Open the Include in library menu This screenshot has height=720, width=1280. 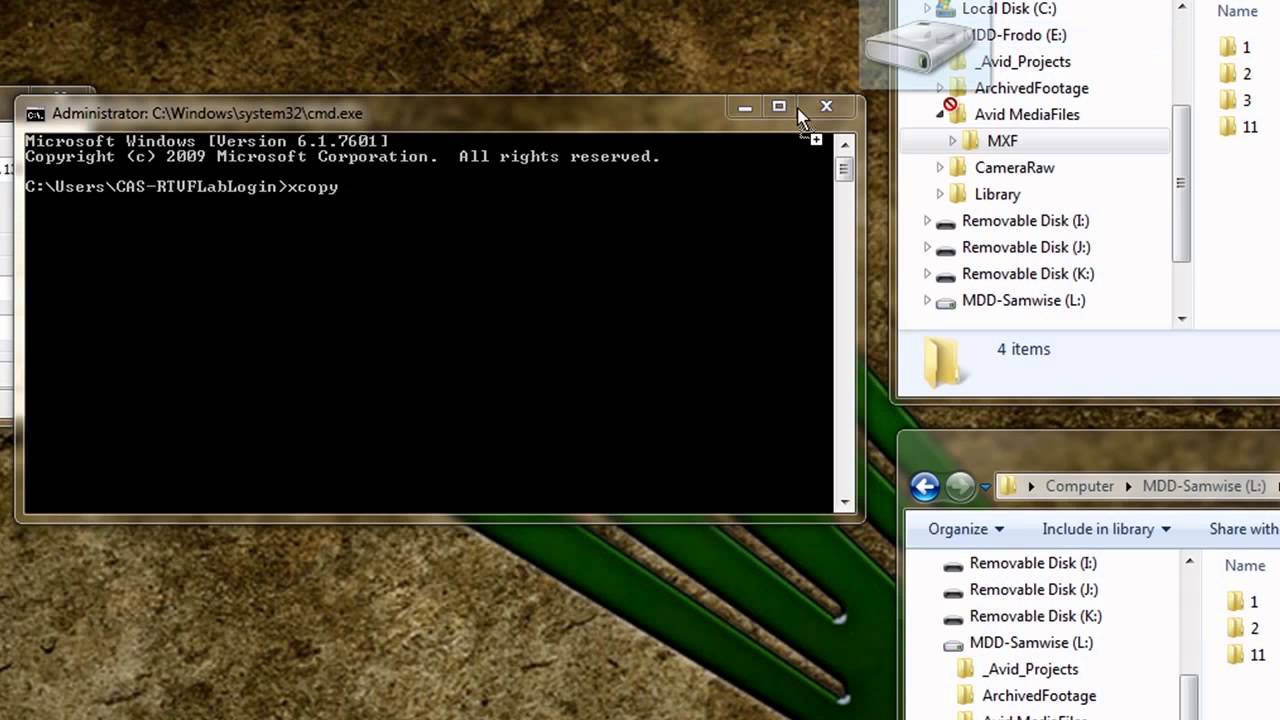click(1106, 529)
